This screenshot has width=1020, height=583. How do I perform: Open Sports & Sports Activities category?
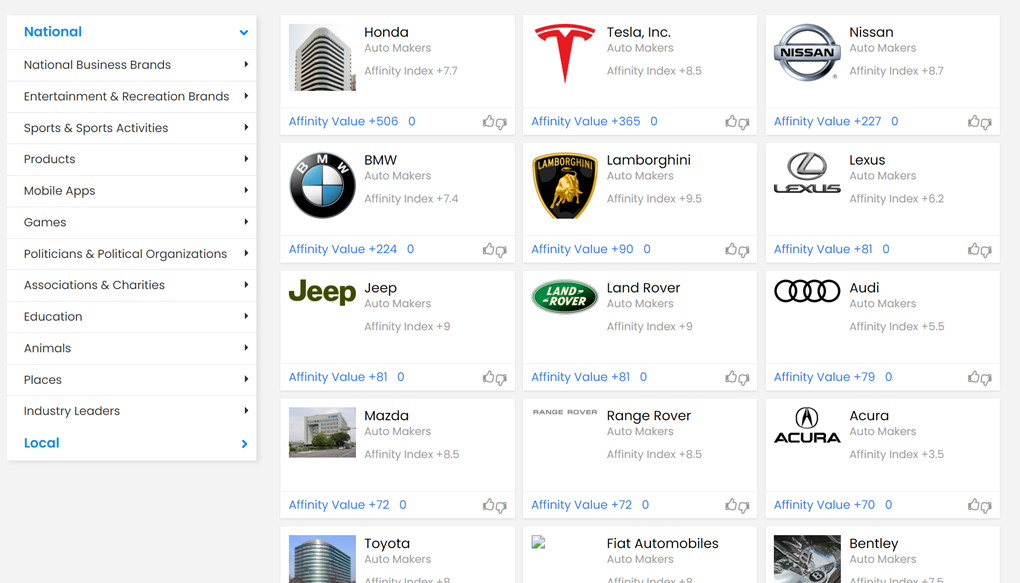point(96,128)
